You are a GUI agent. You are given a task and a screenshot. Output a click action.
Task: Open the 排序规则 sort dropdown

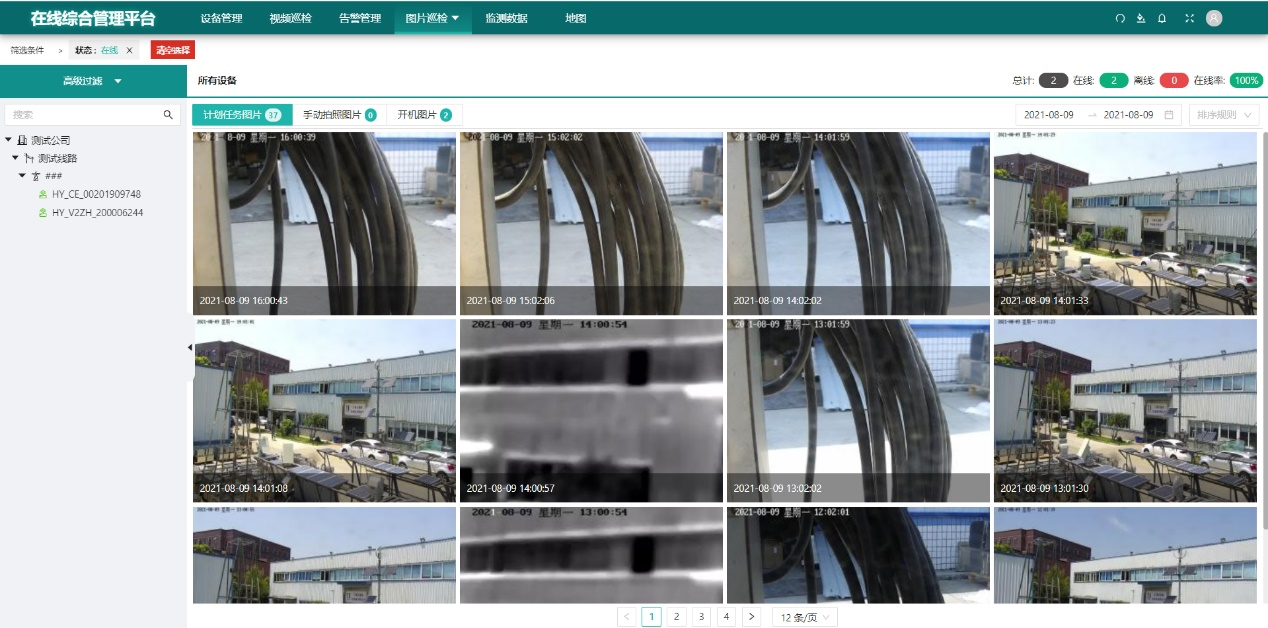tap(1223, 115)
